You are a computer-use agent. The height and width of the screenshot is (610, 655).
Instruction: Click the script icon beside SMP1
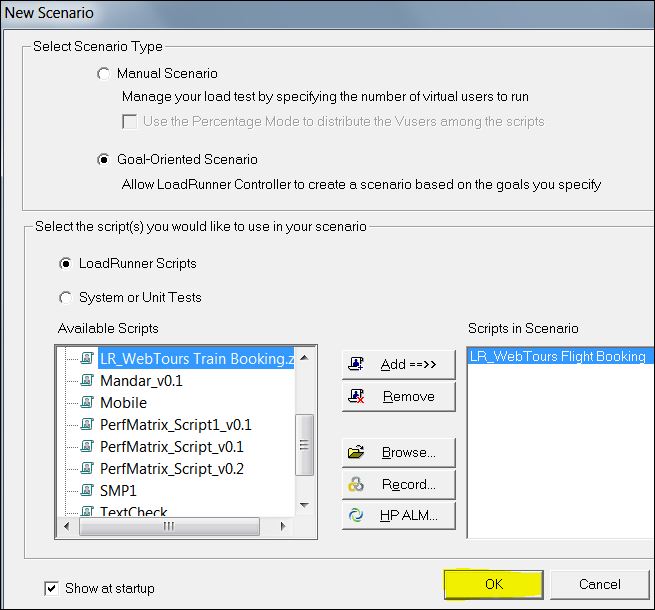pyautogui.click(x=87, y=490)
